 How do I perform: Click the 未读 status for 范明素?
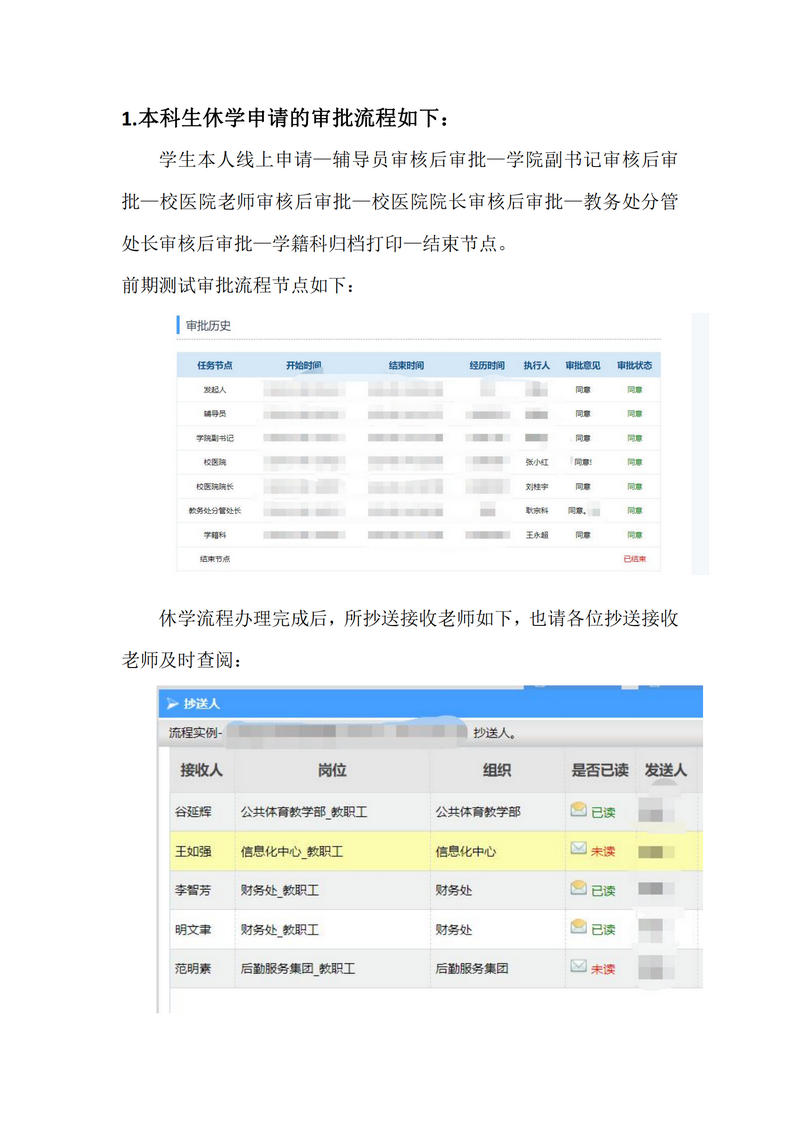(603, 968)
